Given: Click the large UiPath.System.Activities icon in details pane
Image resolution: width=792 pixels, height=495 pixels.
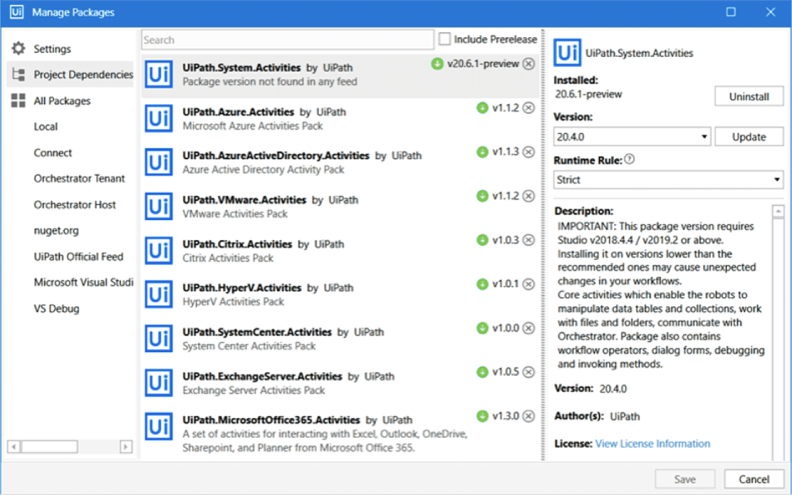Looking at the screenshot, I should pyautogui.click(x=567, y=53).
